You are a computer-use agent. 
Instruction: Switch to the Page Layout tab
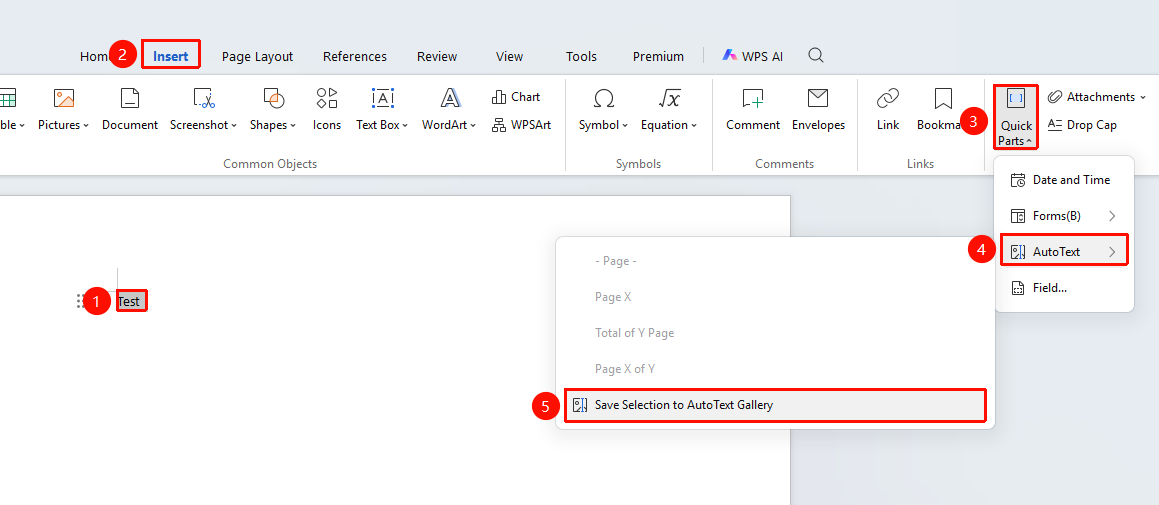[x=257, y=56]
